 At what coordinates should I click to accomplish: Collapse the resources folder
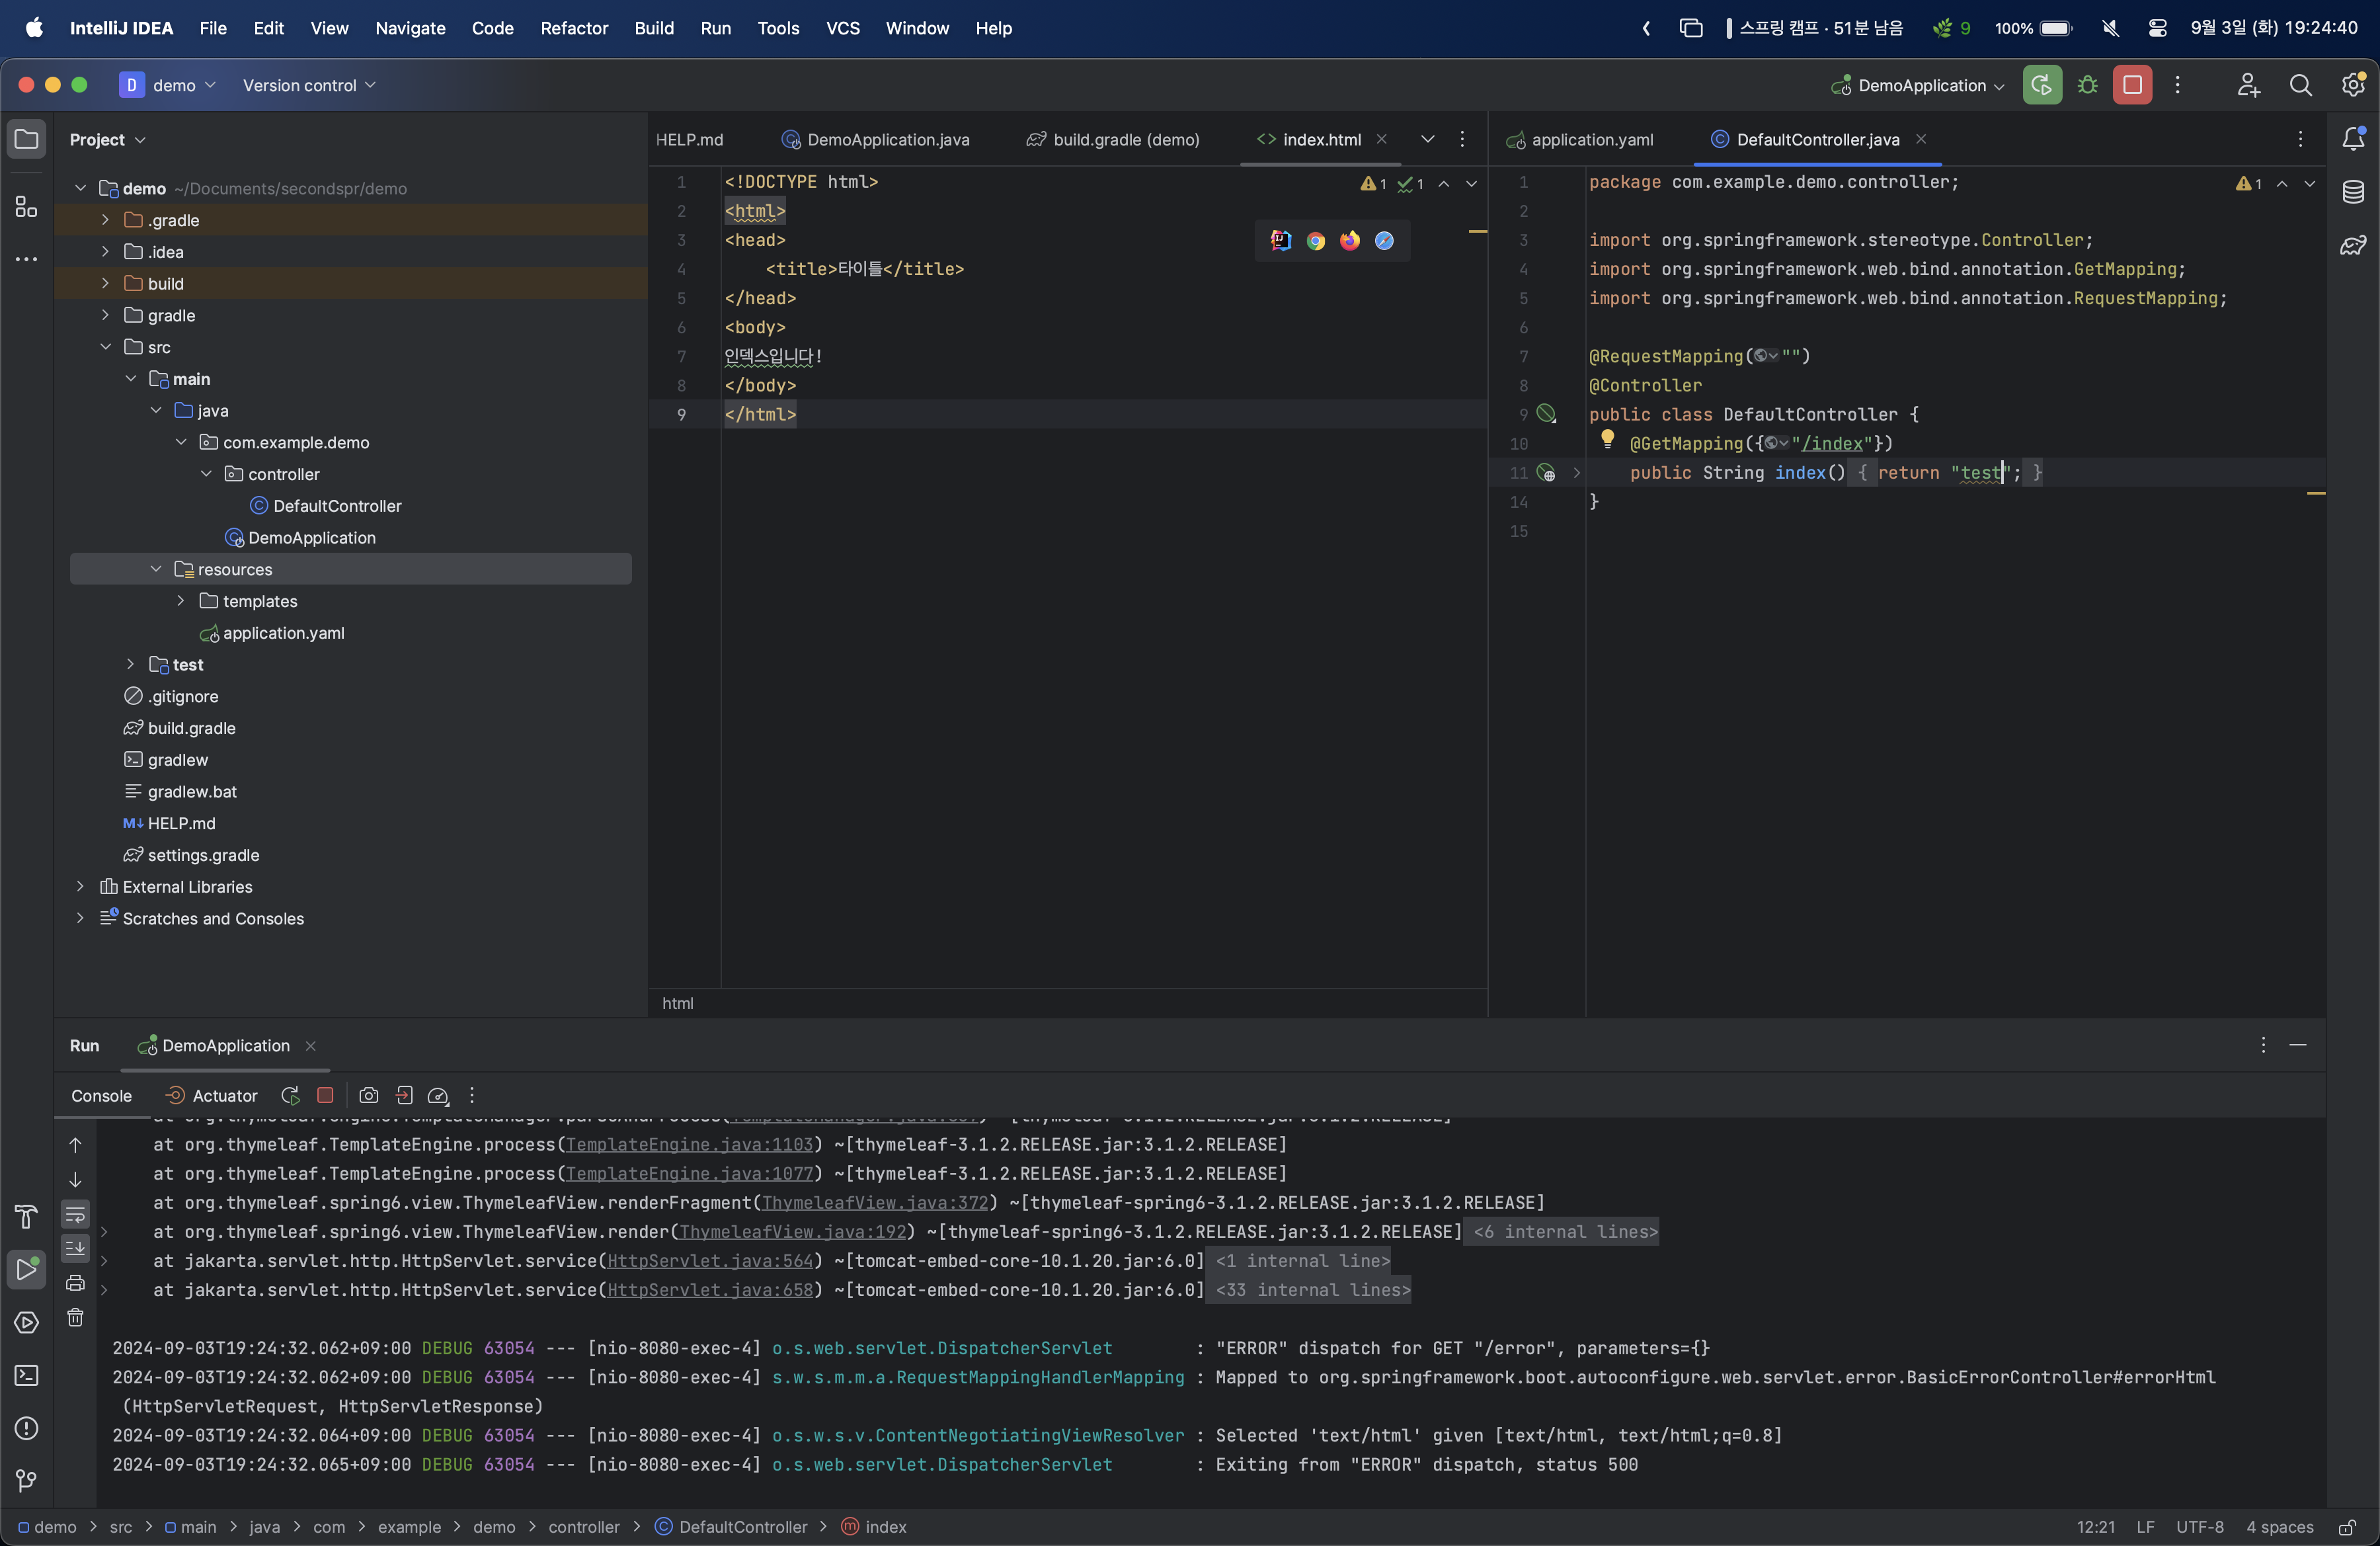click(x=156, y=569)
